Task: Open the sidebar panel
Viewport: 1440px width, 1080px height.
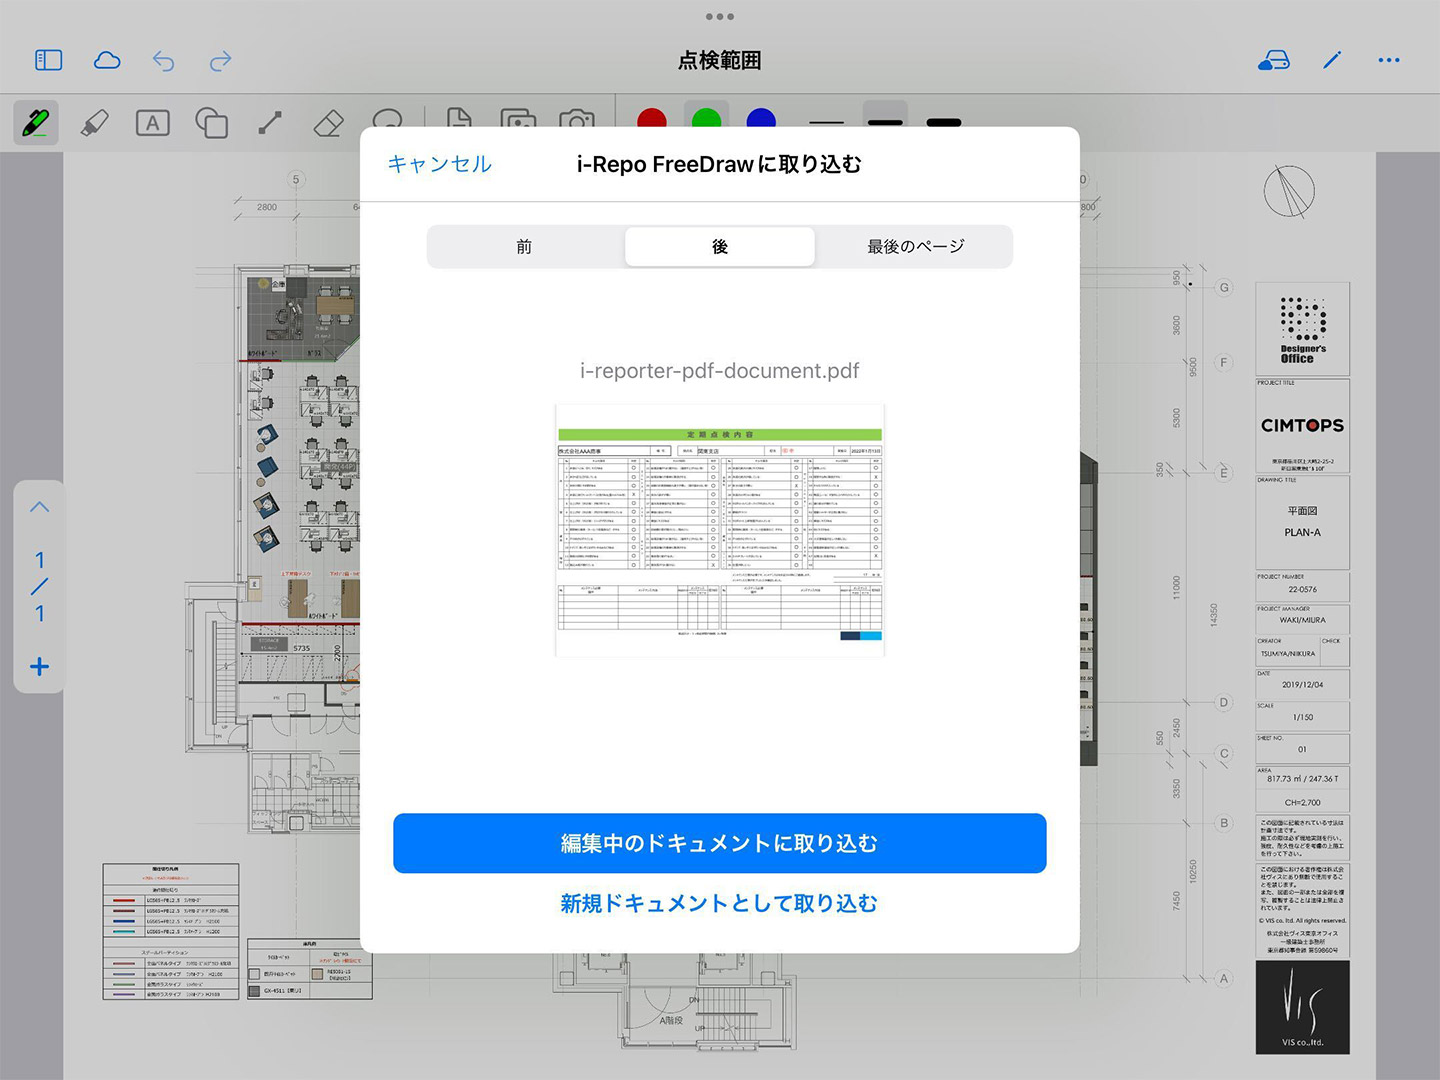Action: point(48,61)
